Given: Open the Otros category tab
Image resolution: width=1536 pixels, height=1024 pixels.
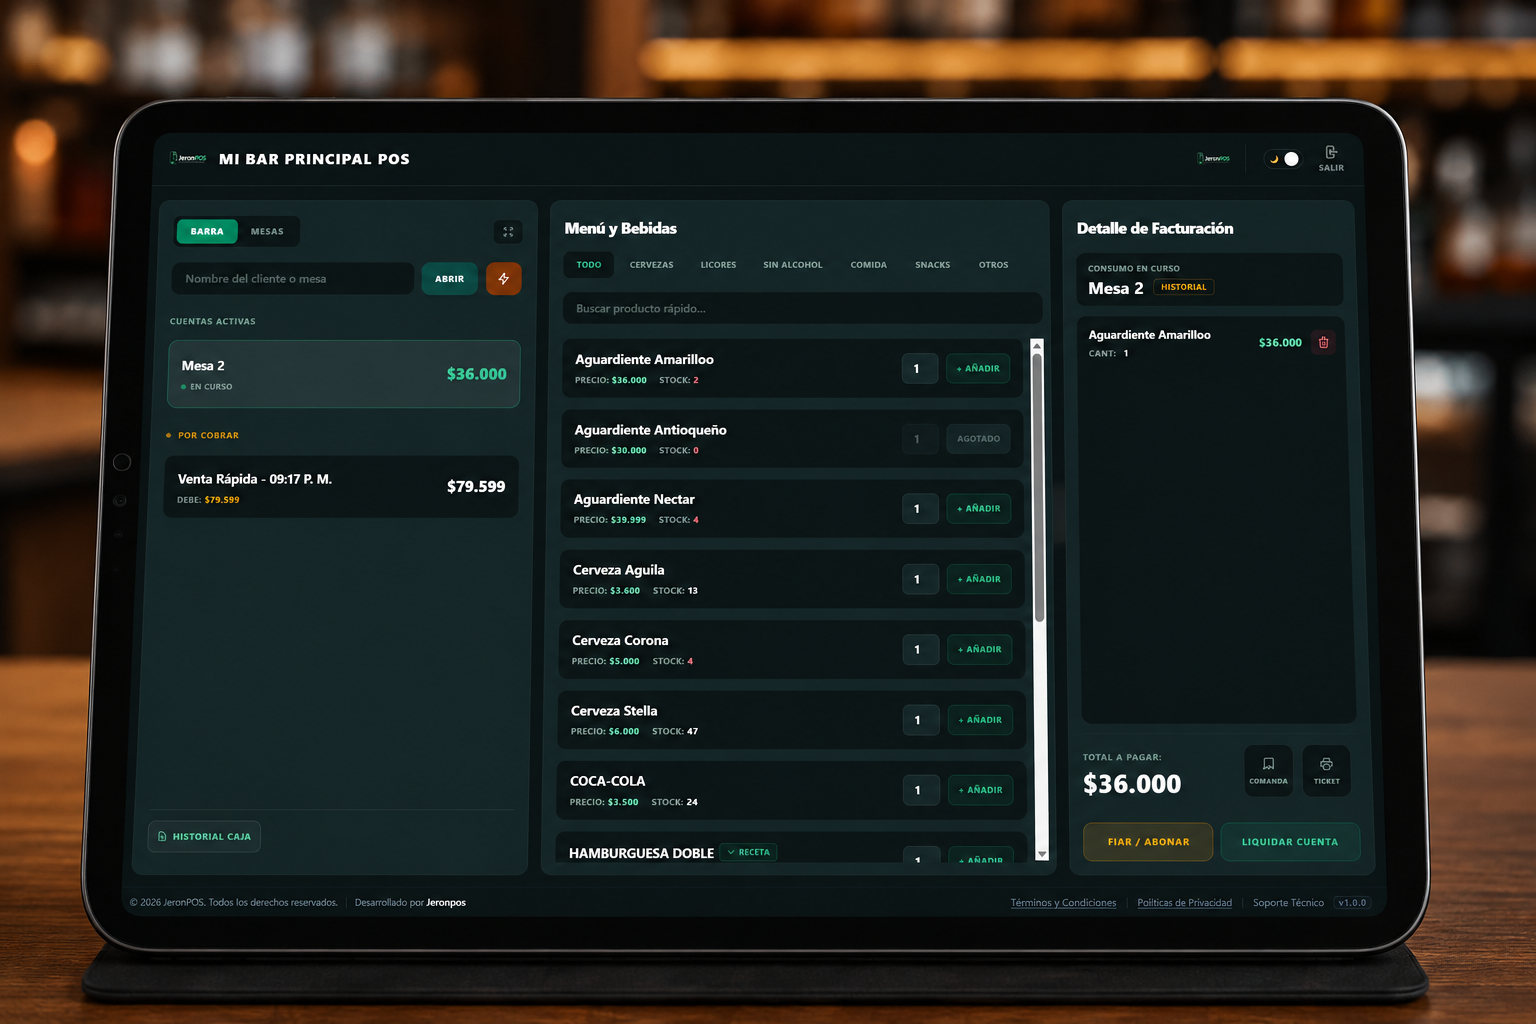Looking at the screenshot, I should [x=994, y=265].
